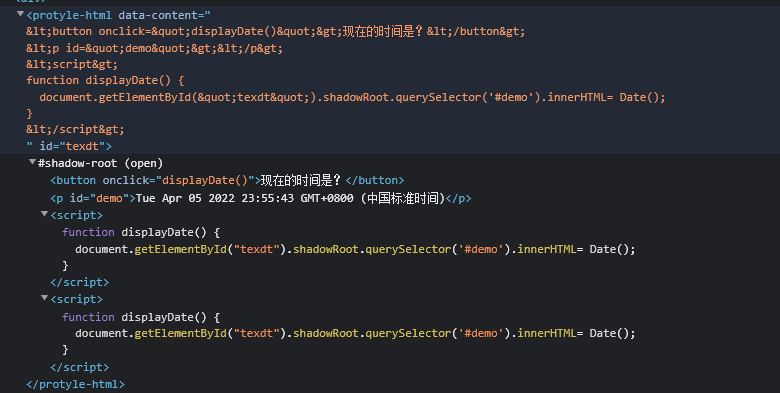Select the <script> tag directly below p#demo
The height and width of the screenshot is (393, 780).
click(77, 215)
